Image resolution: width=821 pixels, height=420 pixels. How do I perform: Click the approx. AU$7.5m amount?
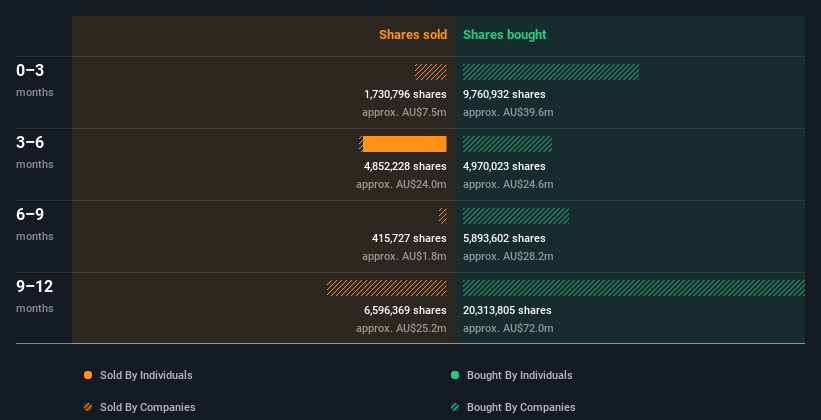tap(404, 113)
